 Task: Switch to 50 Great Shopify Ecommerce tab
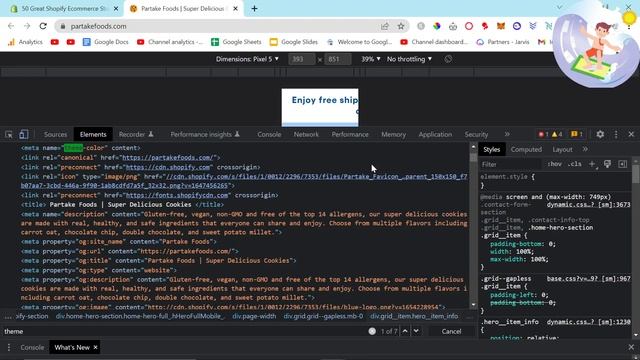[64, 9]
